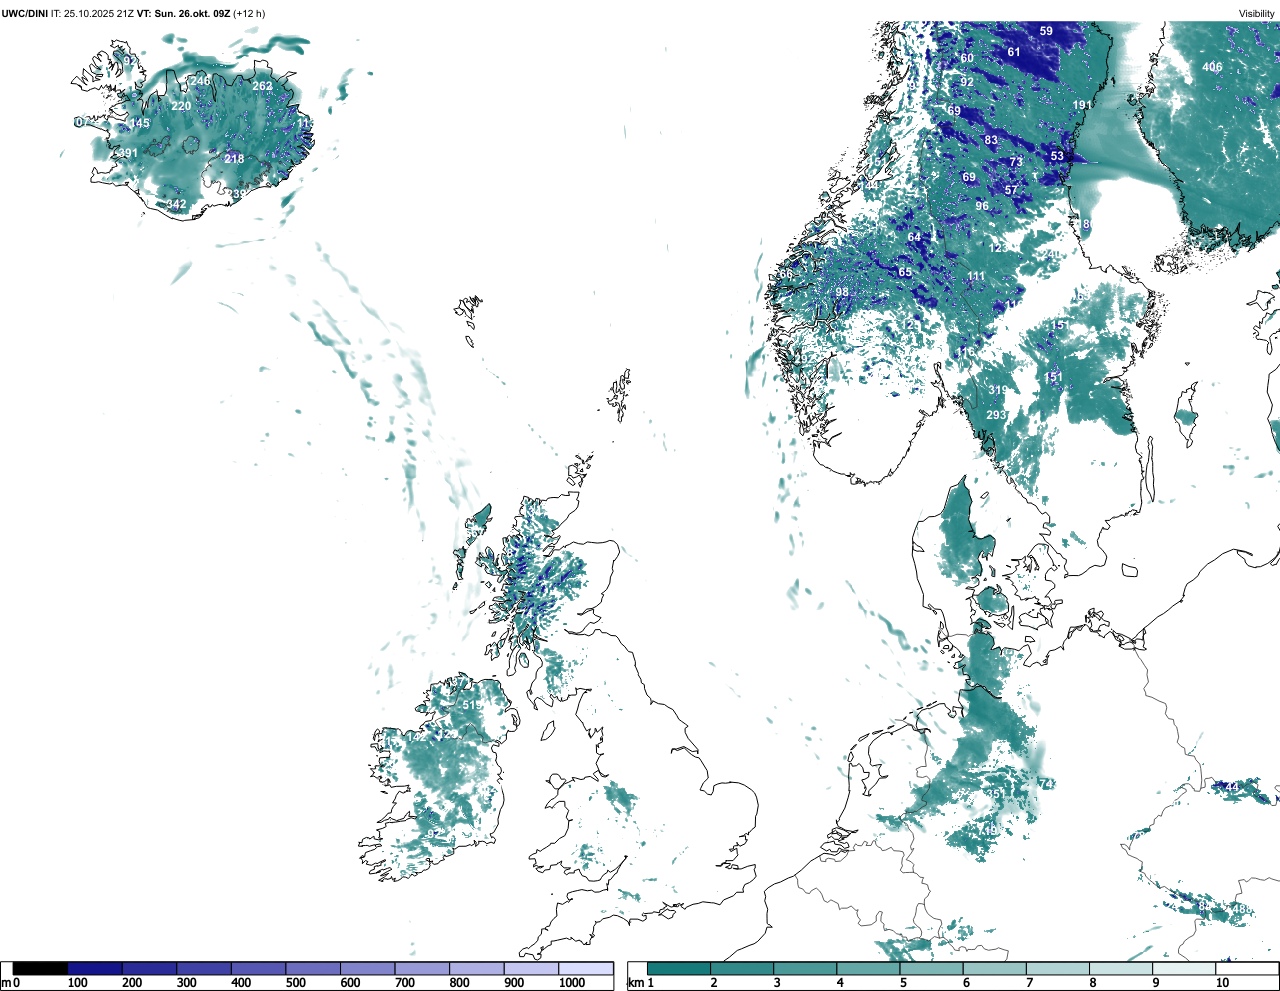Click the "500" label on the metre legend
The height and width of the screenshot is (991, 1280).
tap(296, 983)
